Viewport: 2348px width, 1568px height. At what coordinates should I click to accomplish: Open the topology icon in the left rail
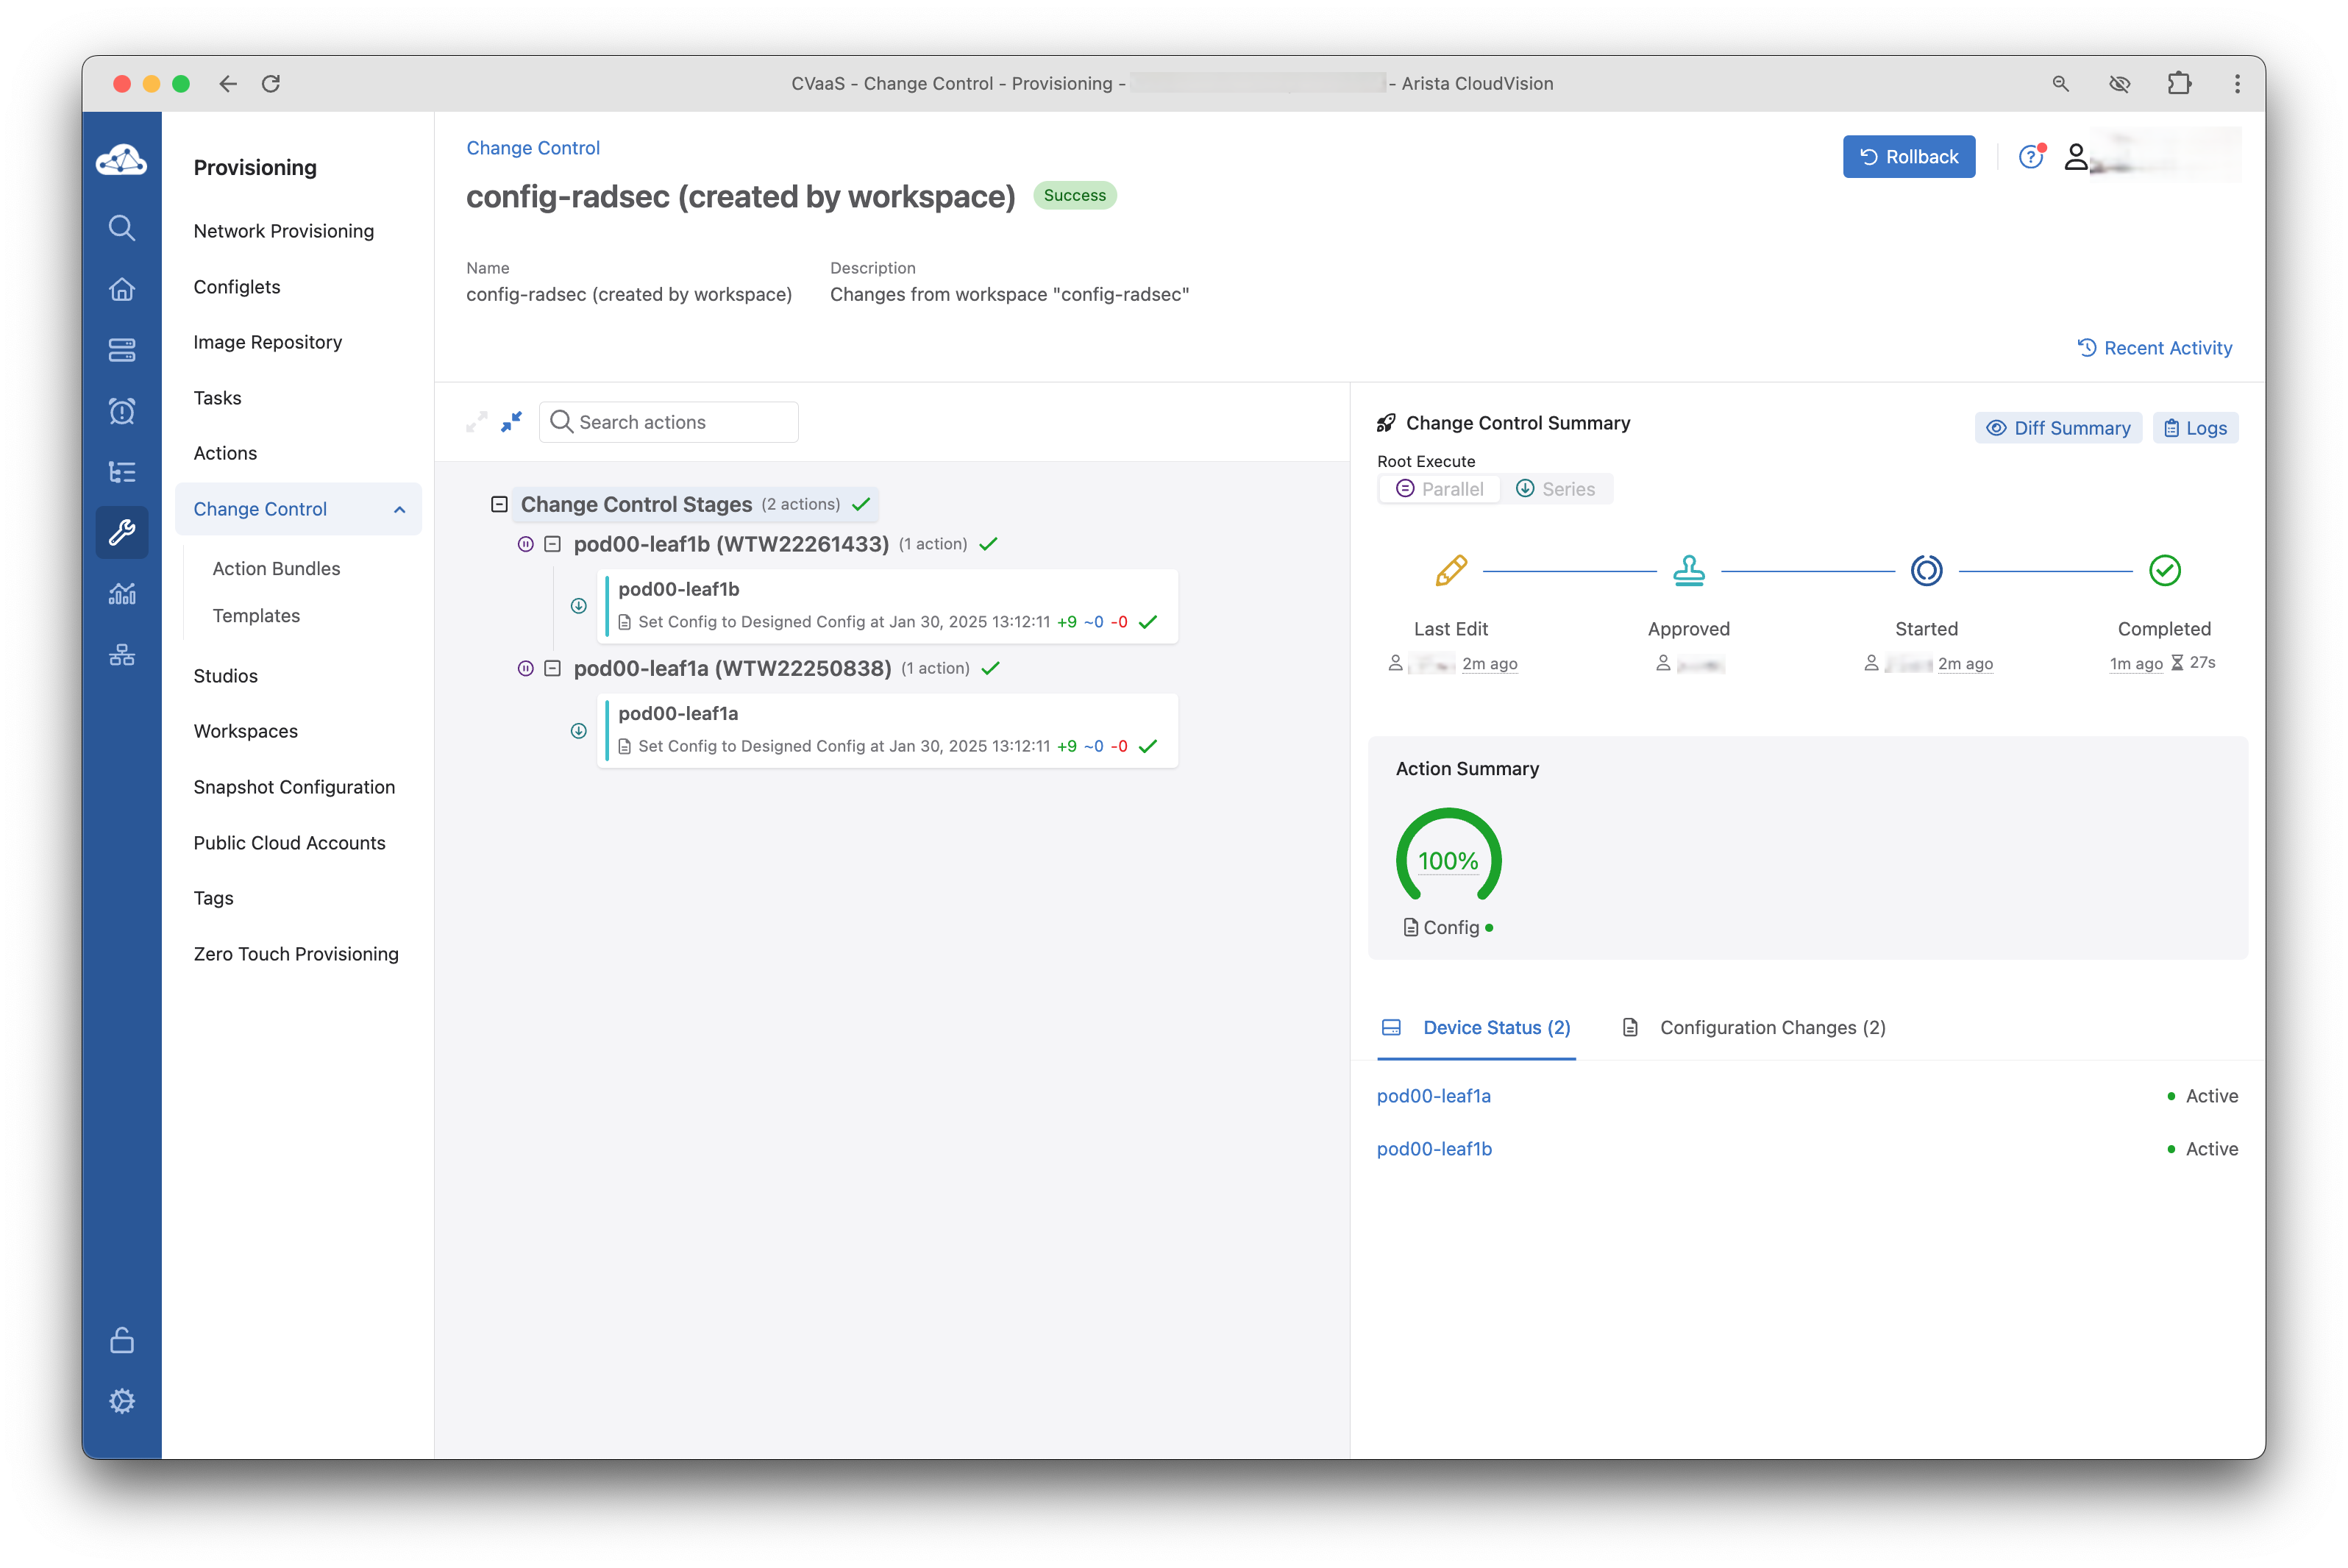coord(121,655)
